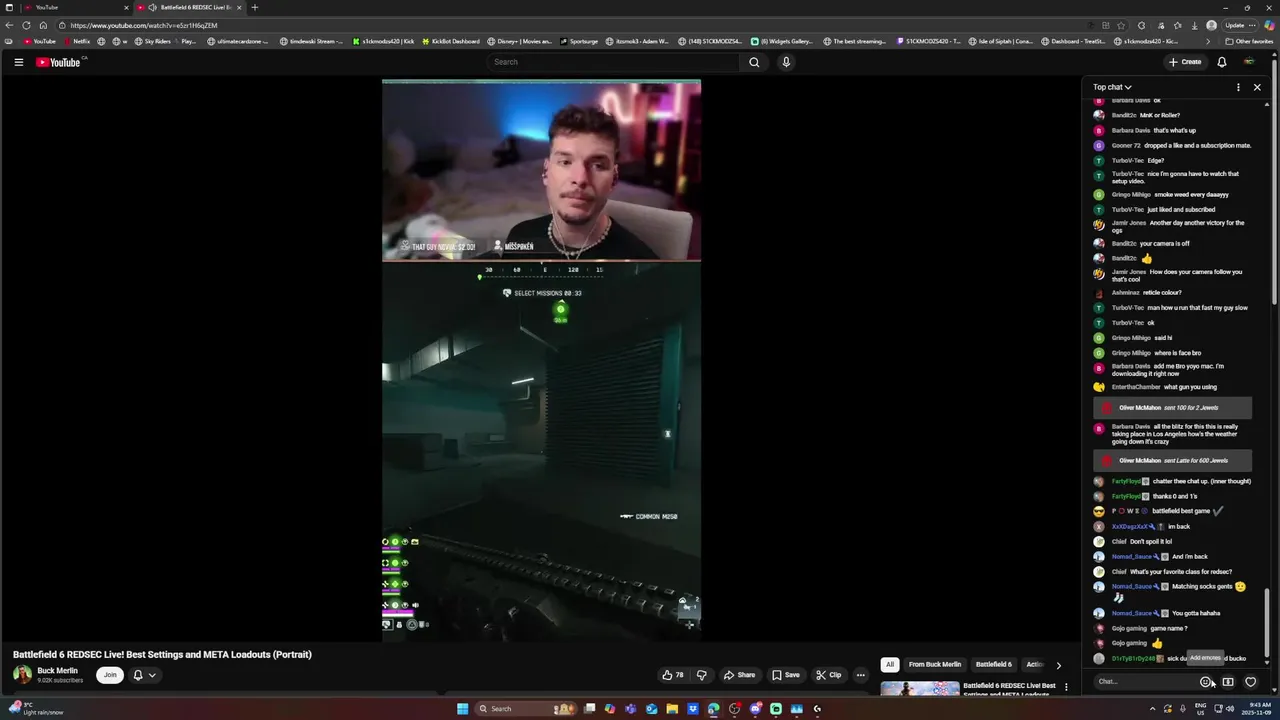Open the Add emotes picker

pyautogui.click(x=1206, y=682)
